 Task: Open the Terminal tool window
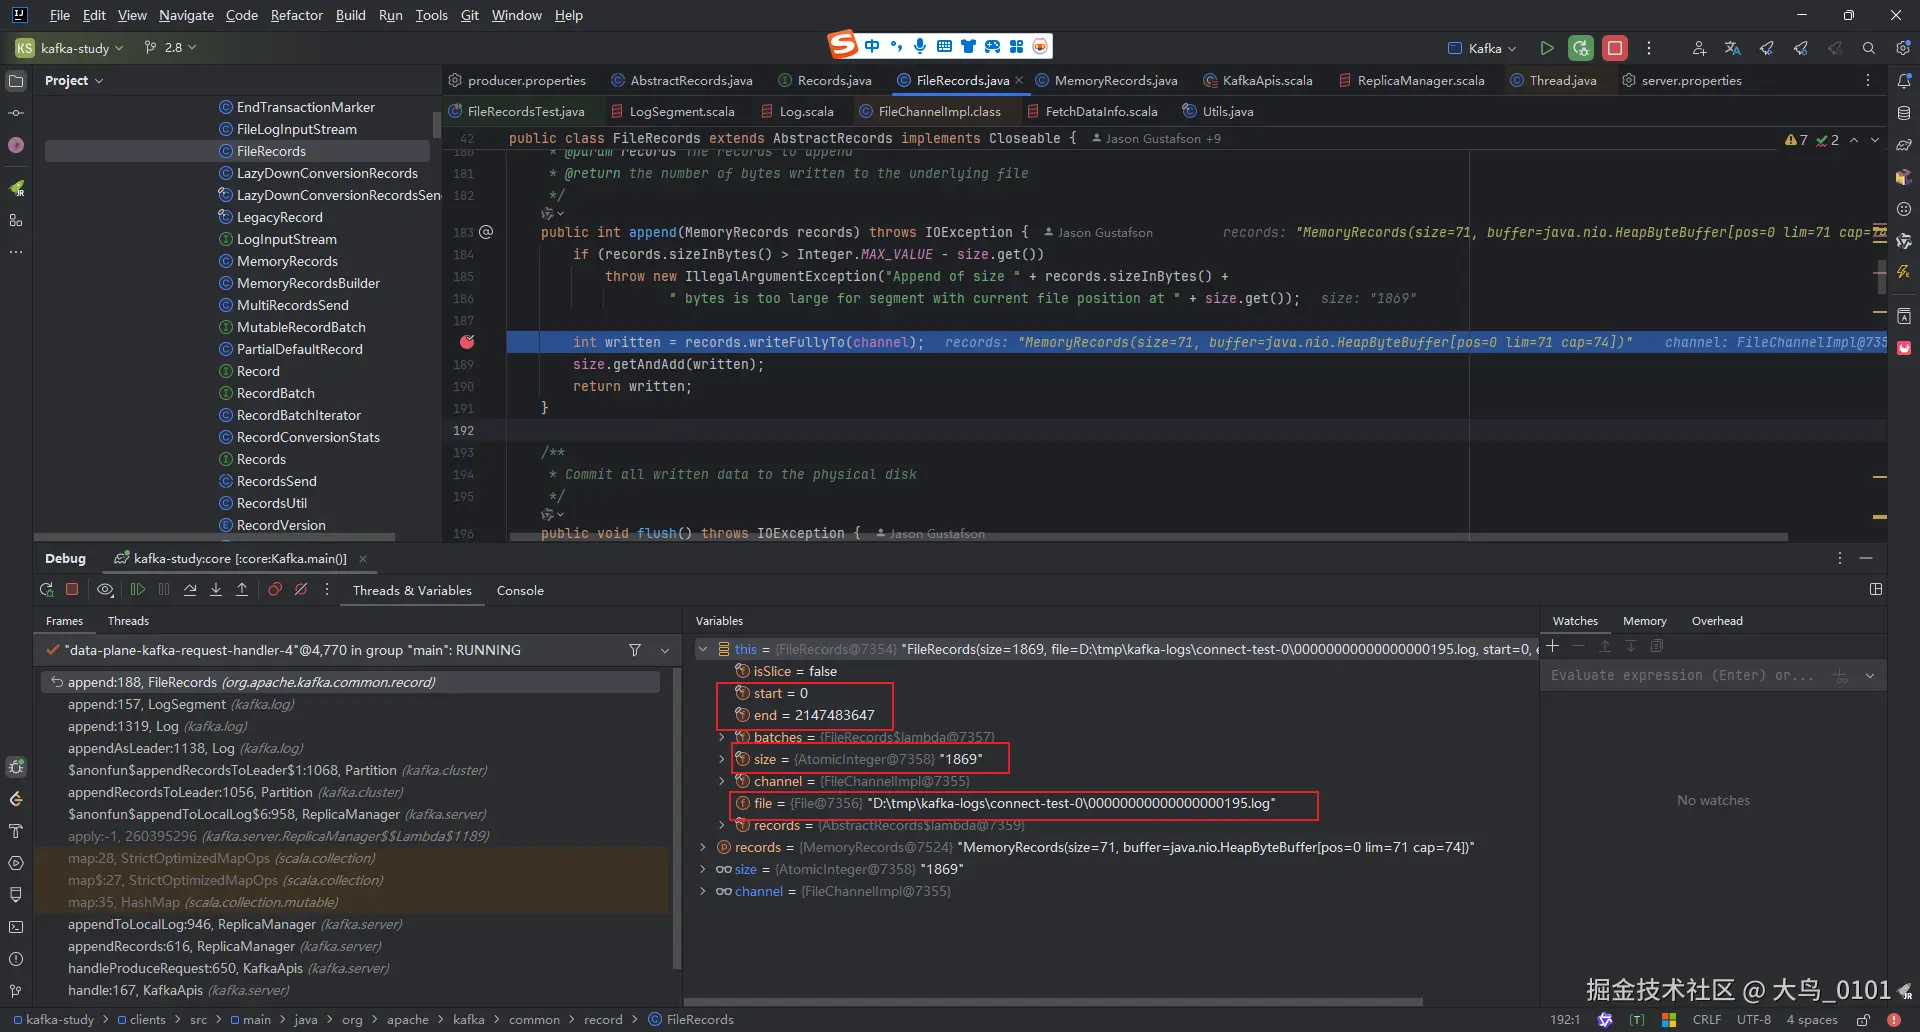[16, 927]
